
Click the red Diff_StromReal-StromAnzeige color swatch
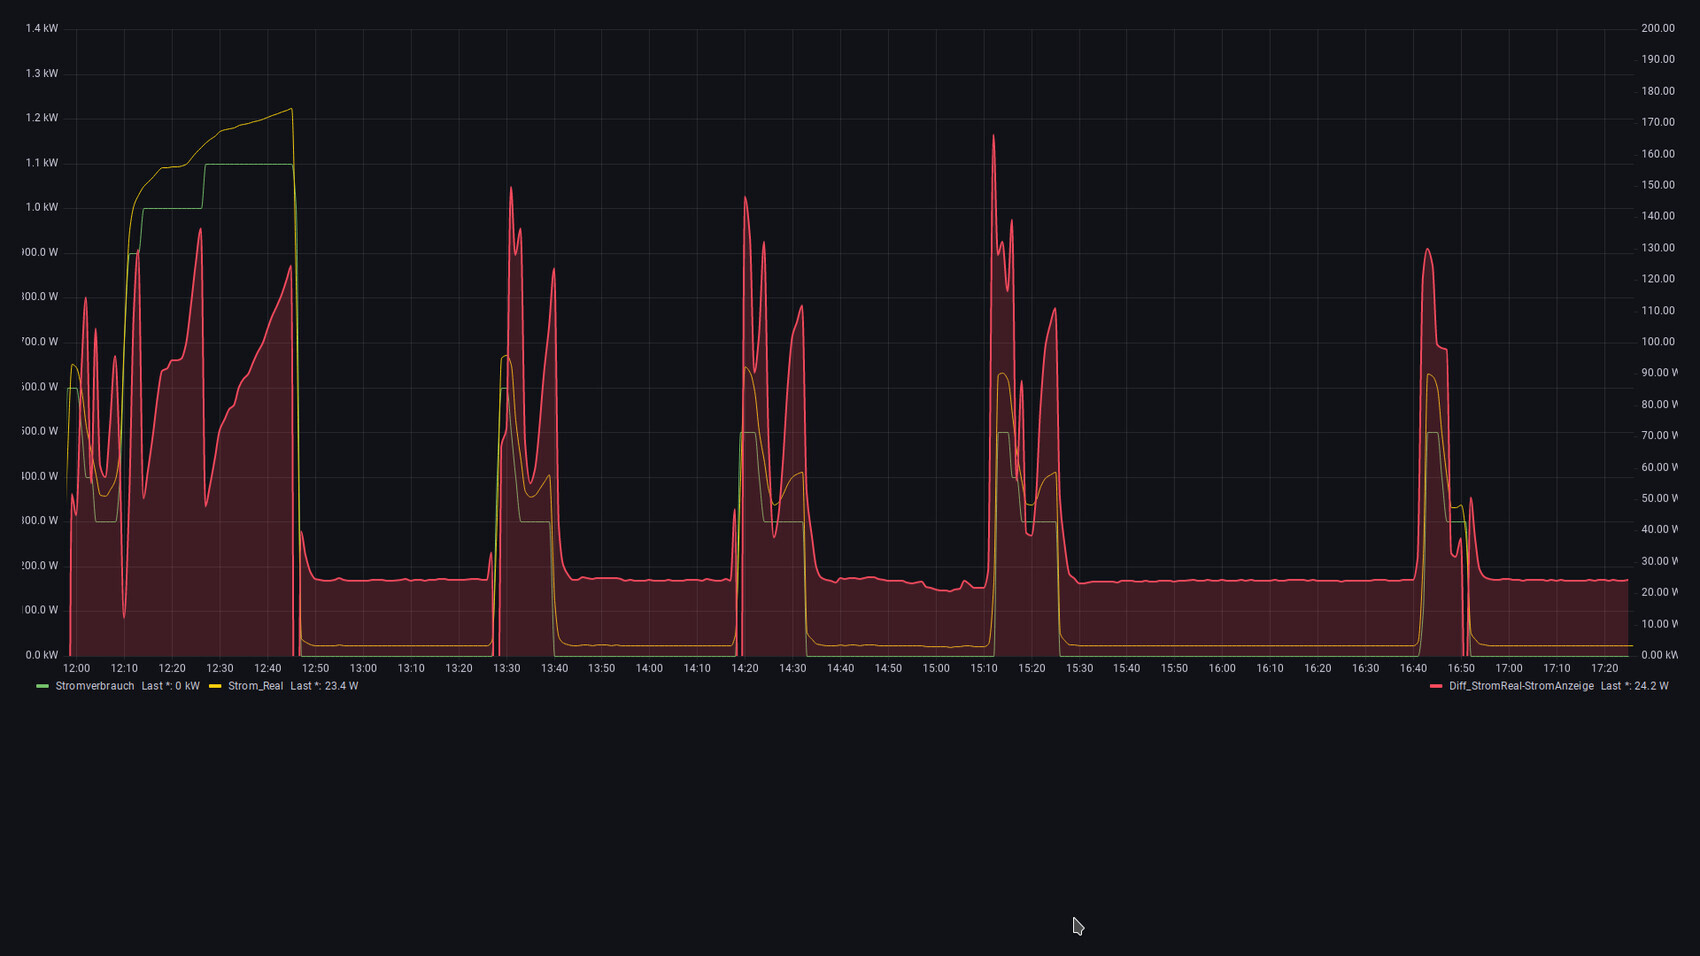tap(1436, 686)
